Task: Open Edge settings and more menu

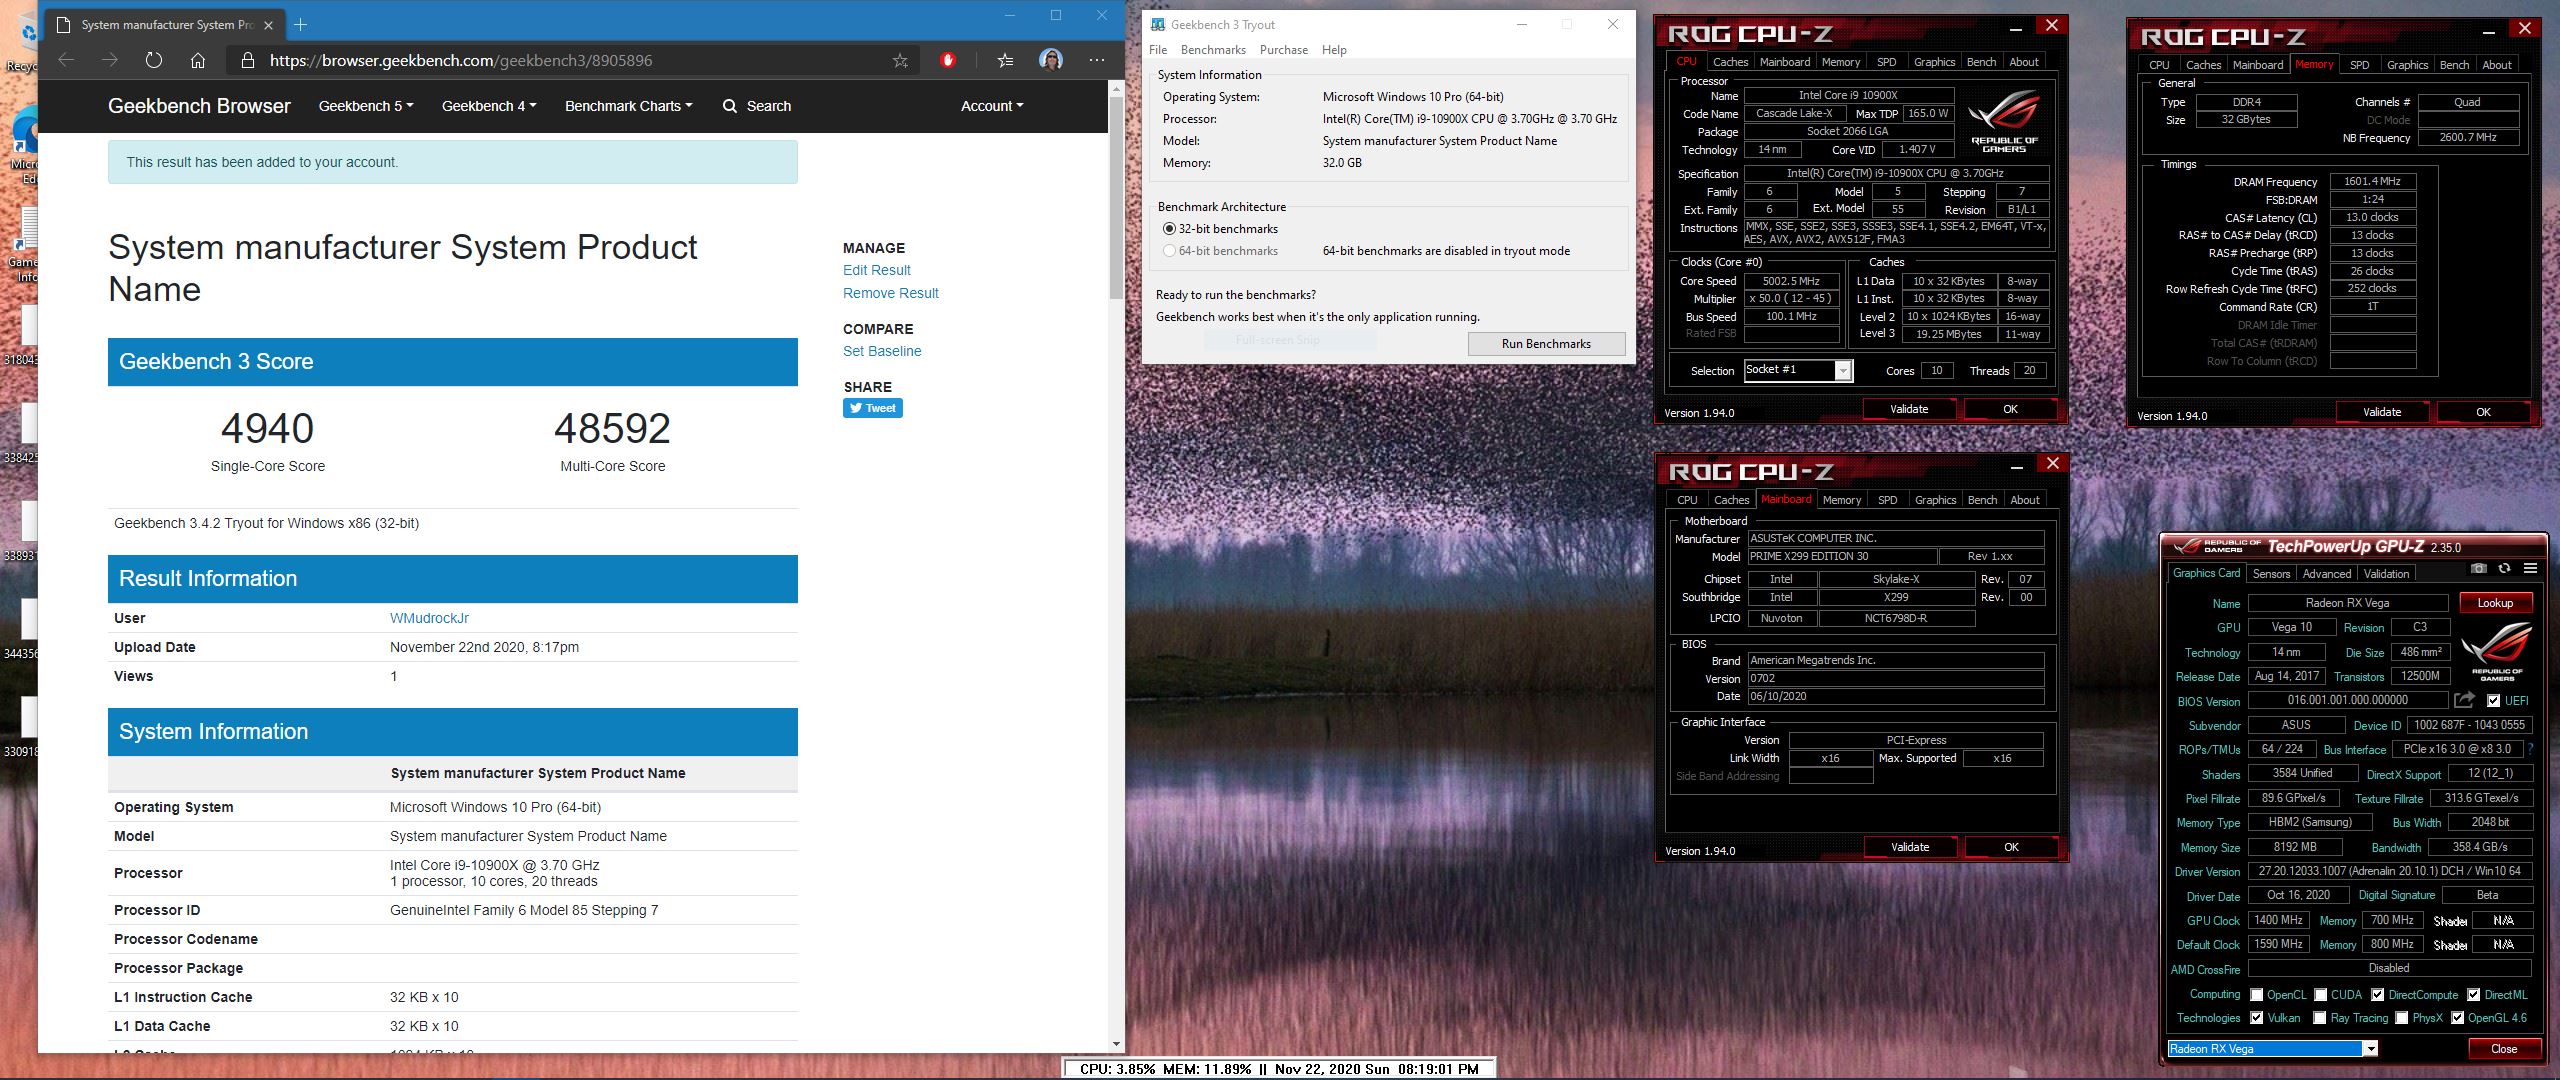Action: (x=1097, y=60)
